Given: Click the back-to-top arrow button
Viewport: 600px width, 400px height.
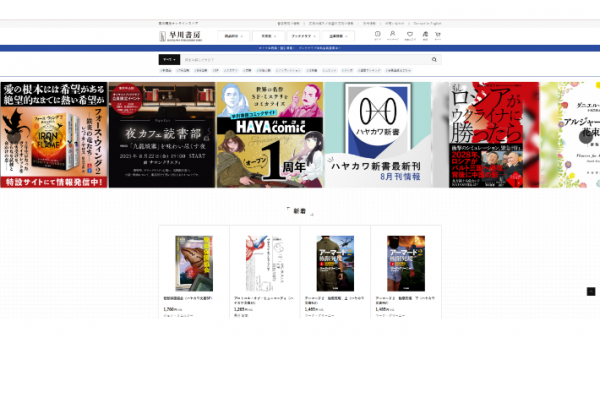Looking at the screenshot, I should (591, 292).
